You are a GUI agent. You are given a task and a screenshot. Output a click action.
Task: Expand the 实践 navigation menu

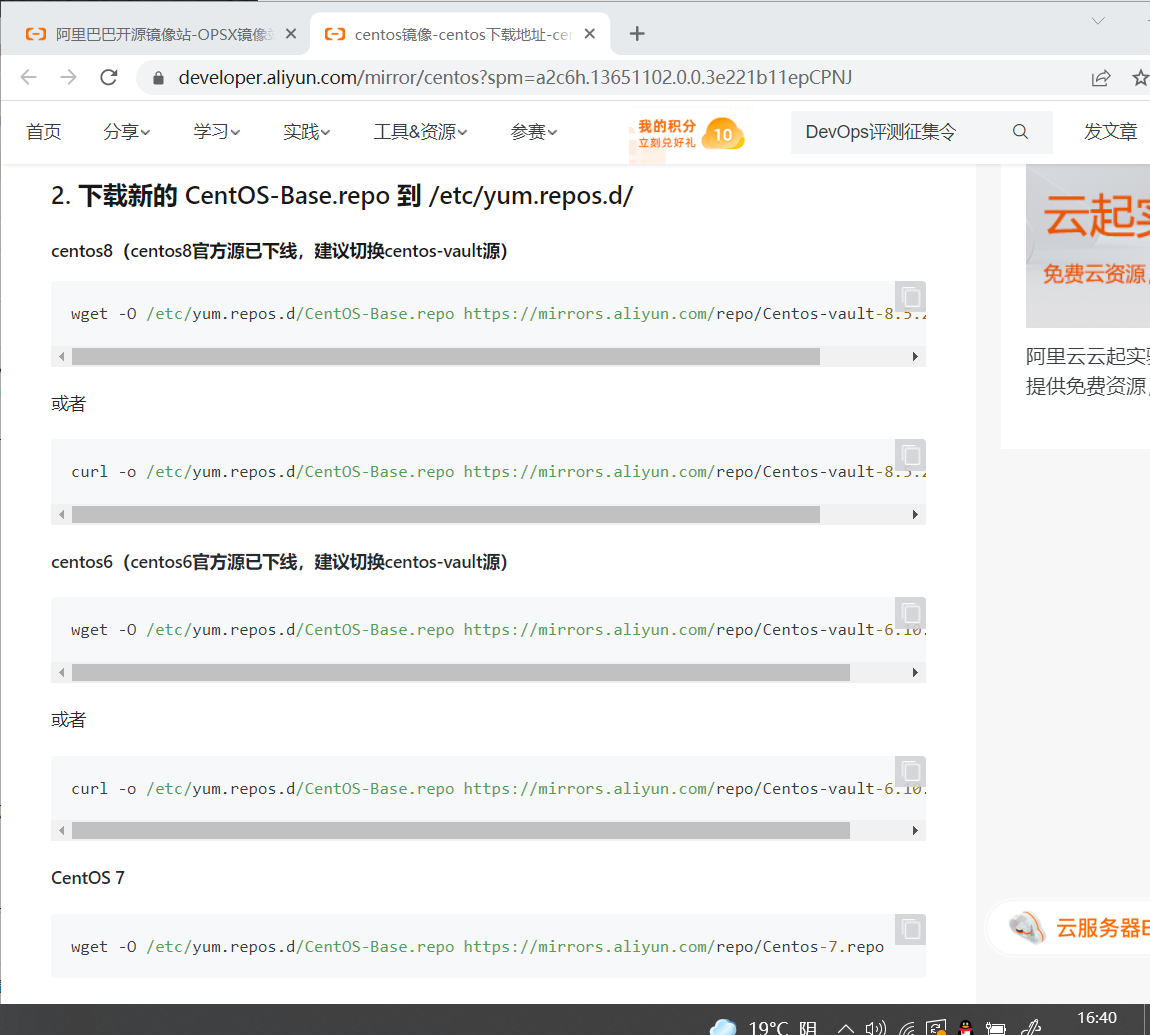click(x=307, y=132)
